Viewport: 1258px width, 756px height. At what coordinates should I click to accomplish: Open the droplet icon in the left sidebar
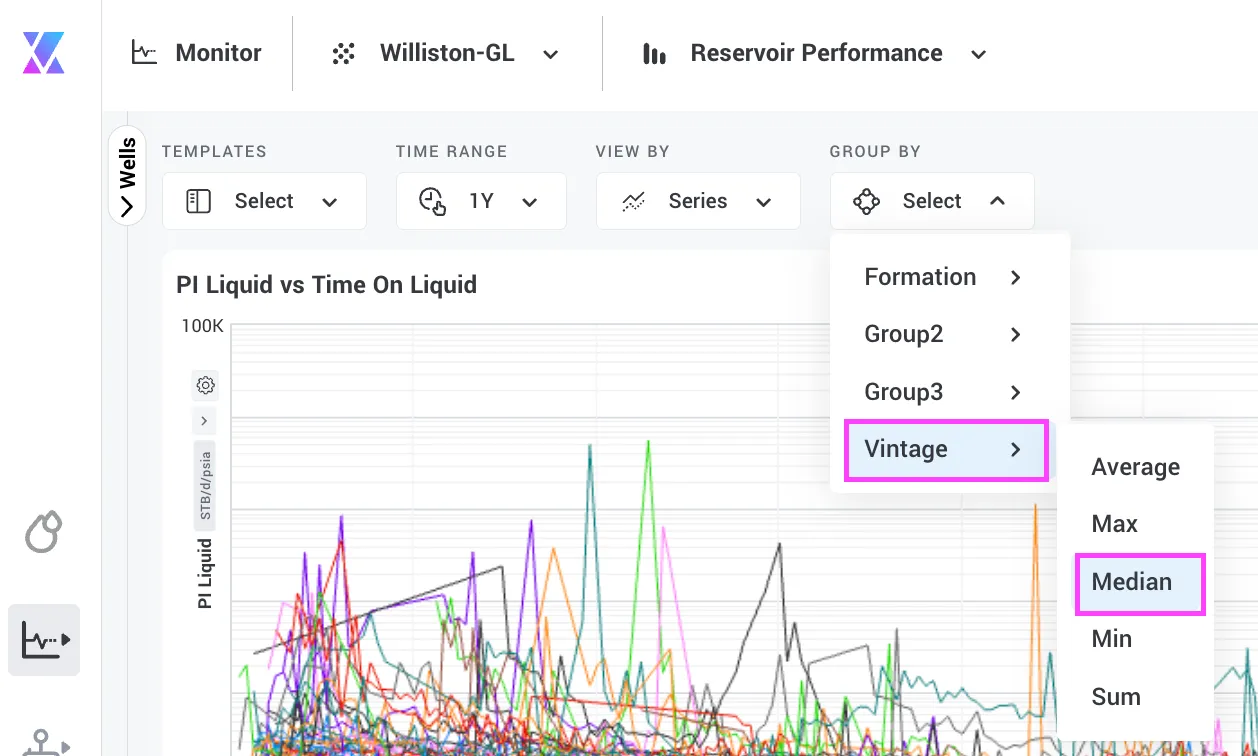pyautogui.click(x=44, y=532)
